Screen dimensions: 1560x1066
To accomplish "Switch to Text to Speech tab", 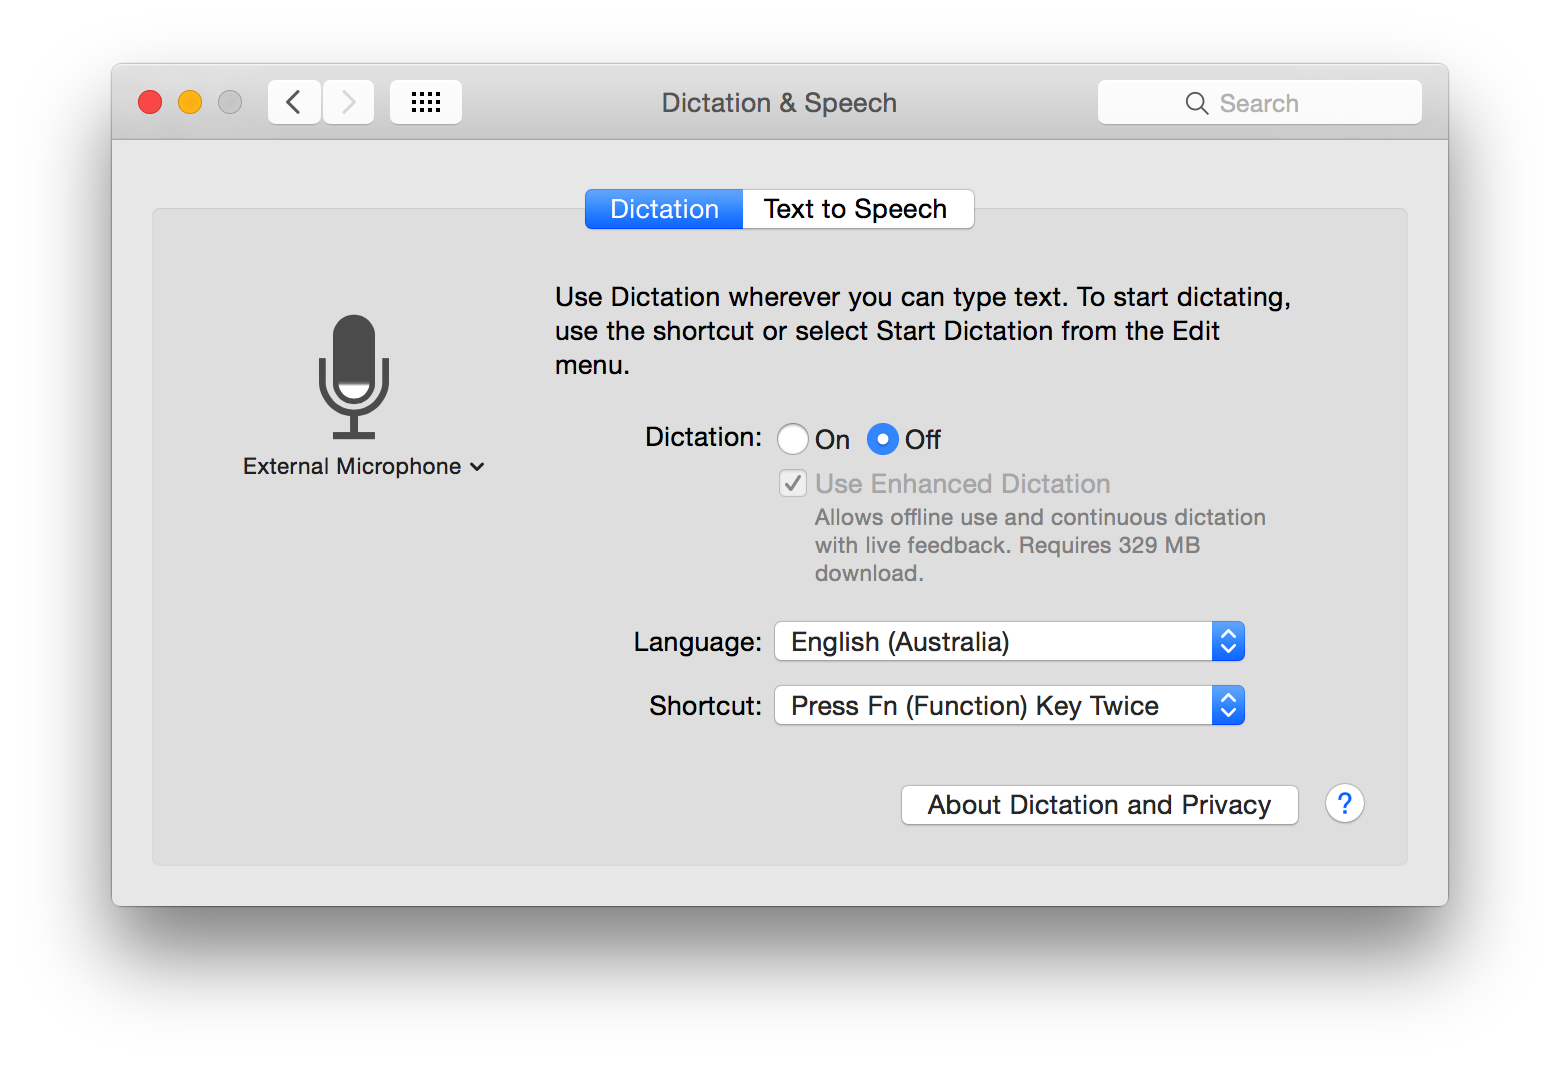I will (857, 209).
